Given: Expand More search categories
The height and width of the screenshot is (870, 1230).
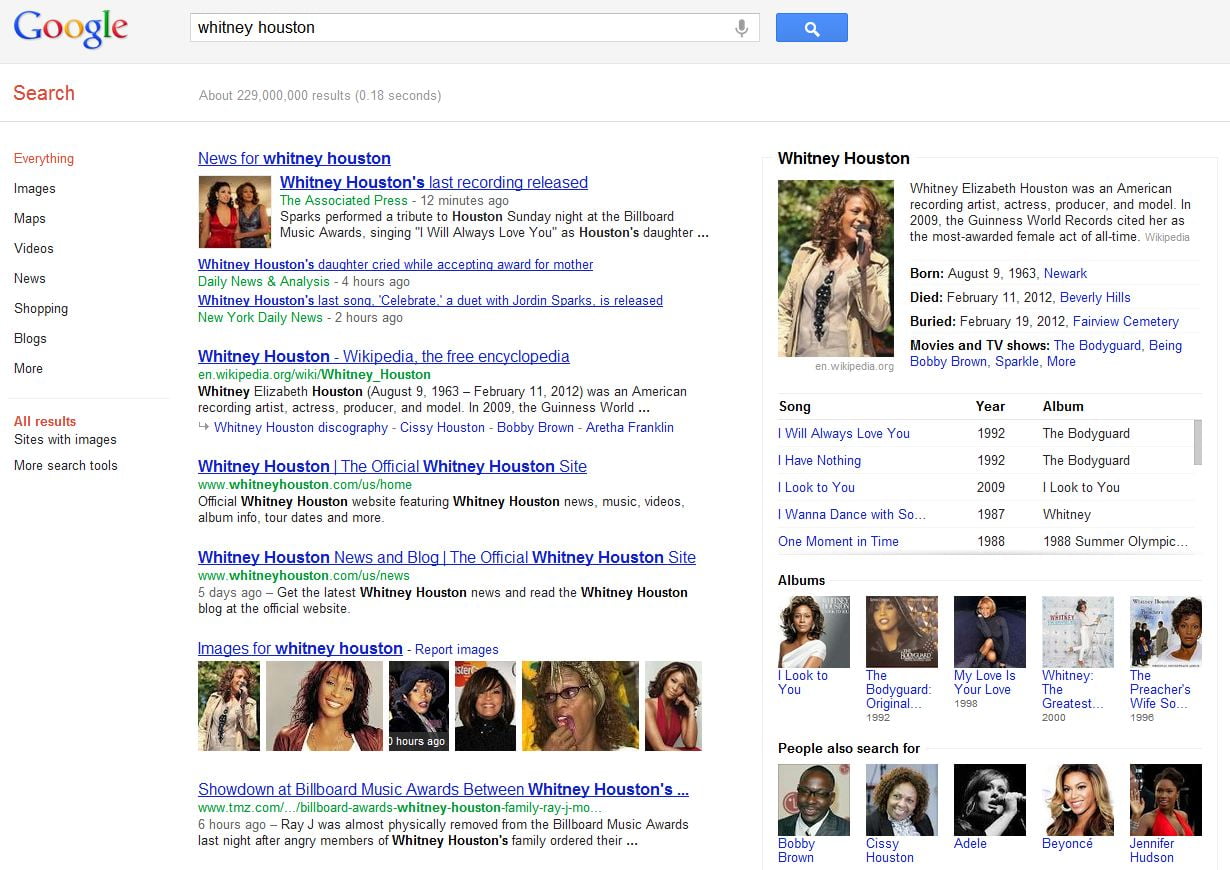Looking at the screenshot, I should click(x=28, y=368).
